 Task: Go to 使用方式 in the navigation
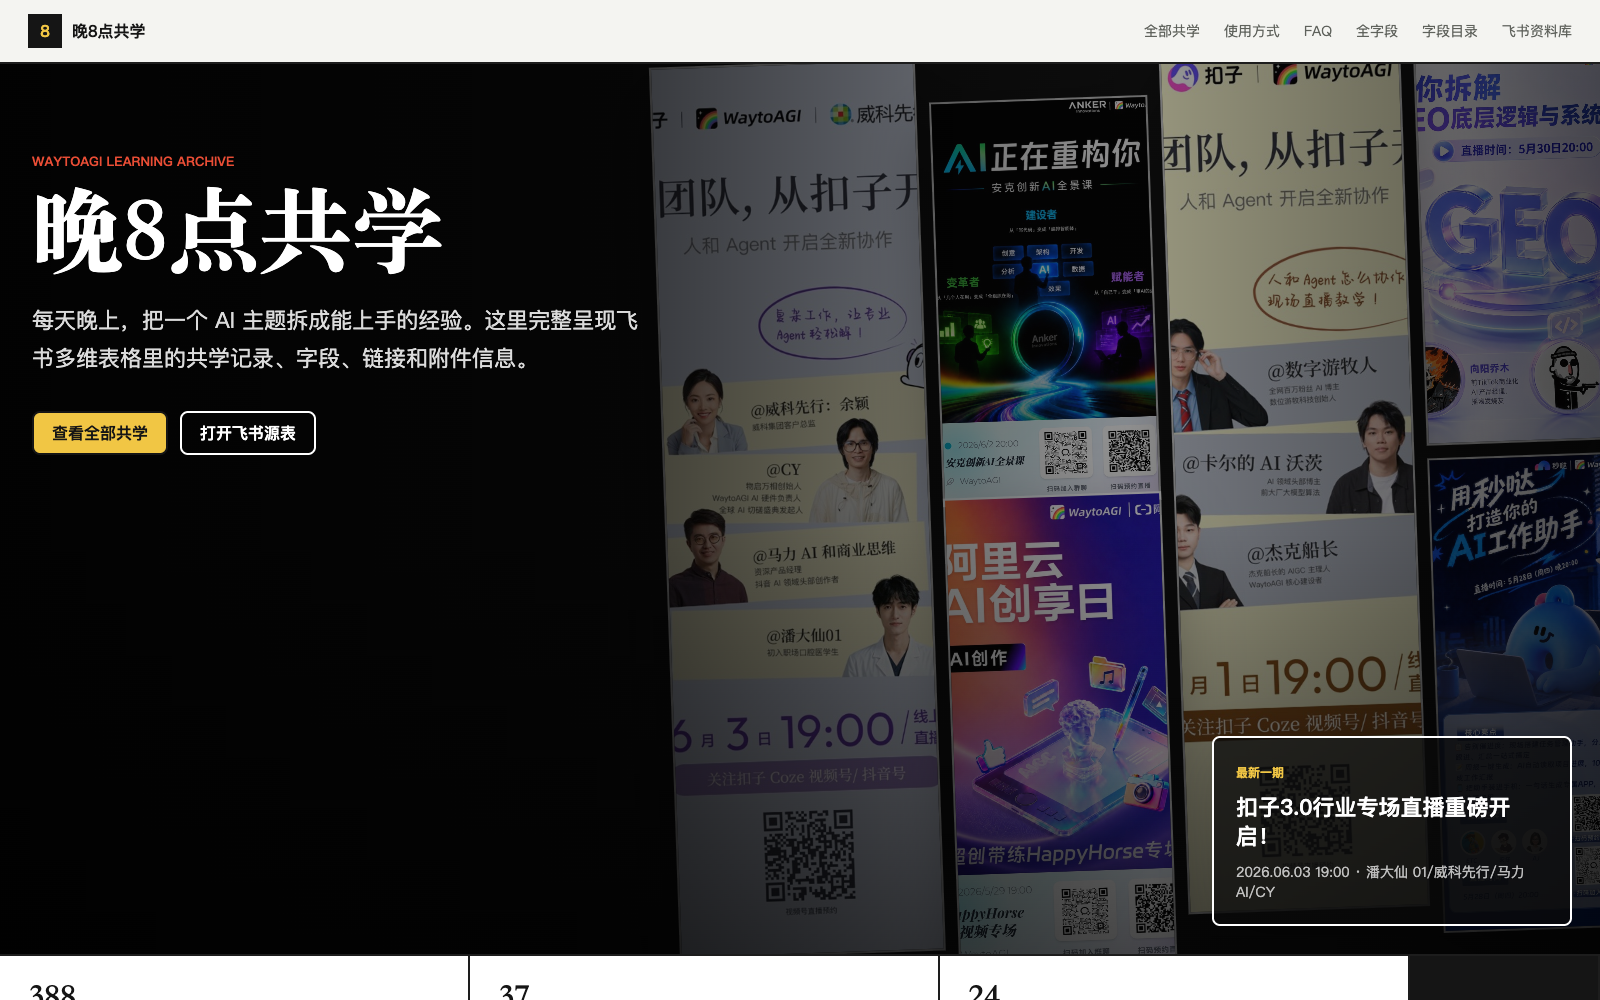pyautogui.click(x=1252, y=31)
